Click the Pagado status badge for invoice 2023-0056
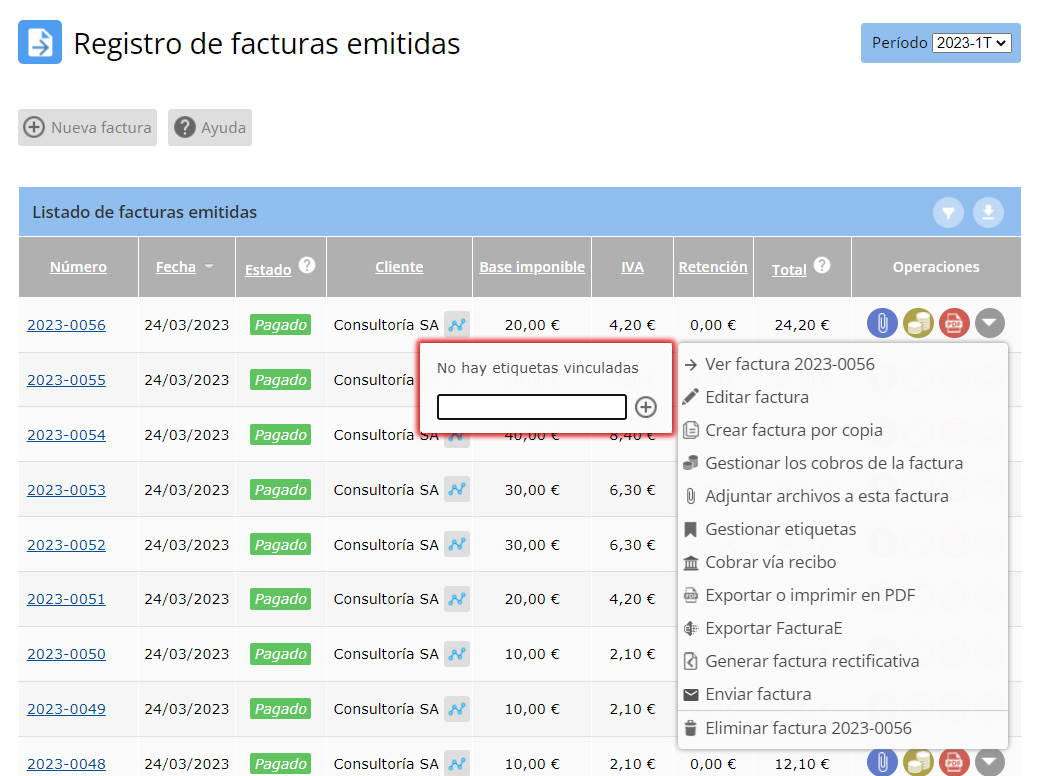Image resolution: width=1037 pixels, height=776 pixels. (280, 325)
